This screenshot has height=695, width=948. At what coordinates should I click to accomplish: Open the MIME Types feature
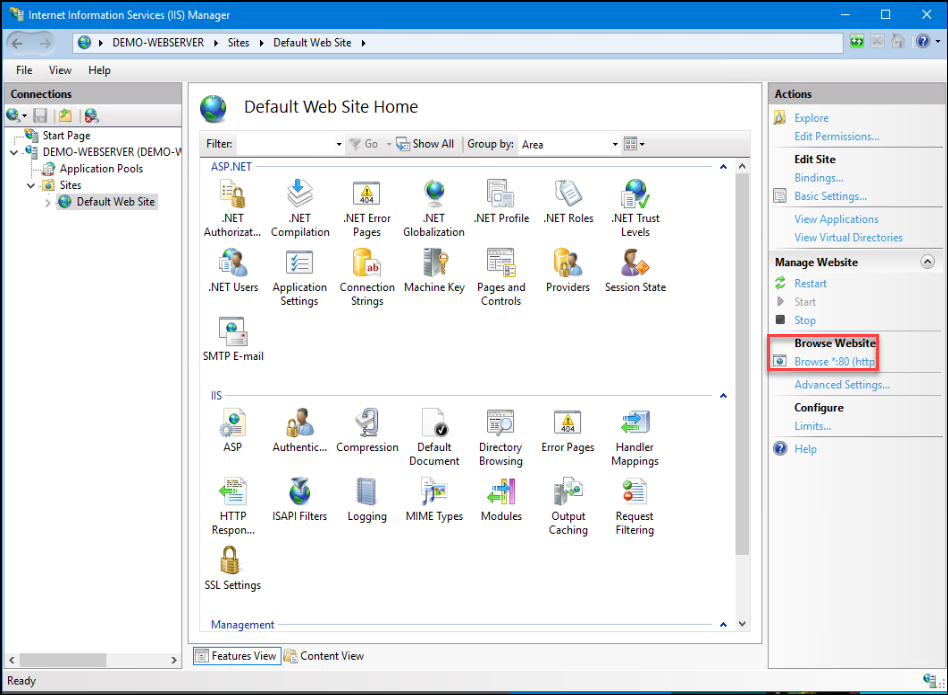coord(434,500)
